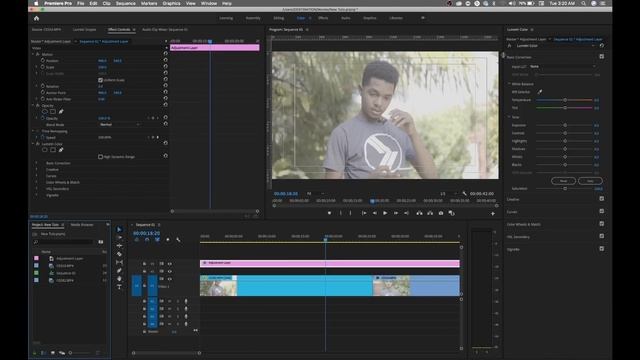The image size is (640, 360).
Task: Expand HSL Secondary in Effect Controls
Action: [36, 189]
